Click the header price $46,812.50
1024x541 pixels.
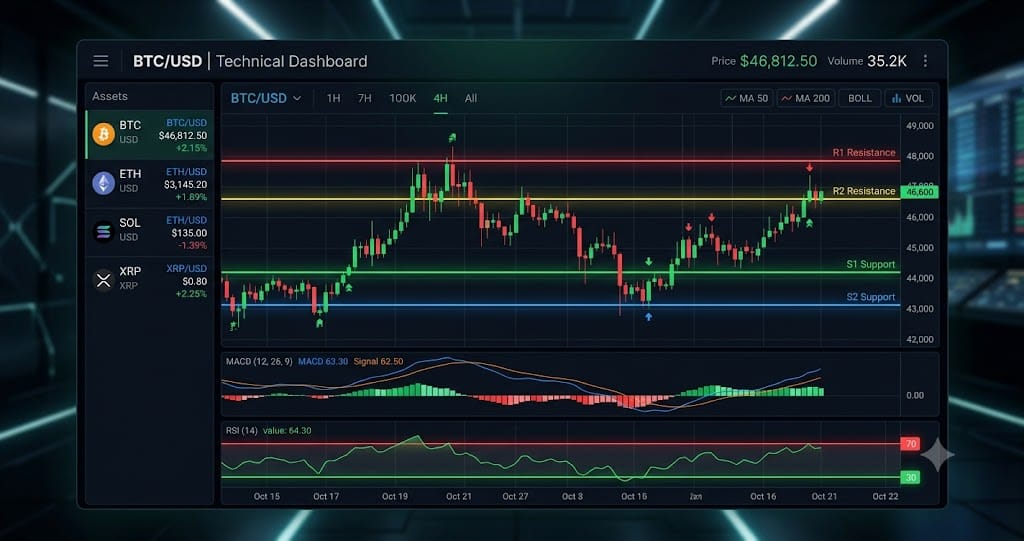click(x=778, y=61)
